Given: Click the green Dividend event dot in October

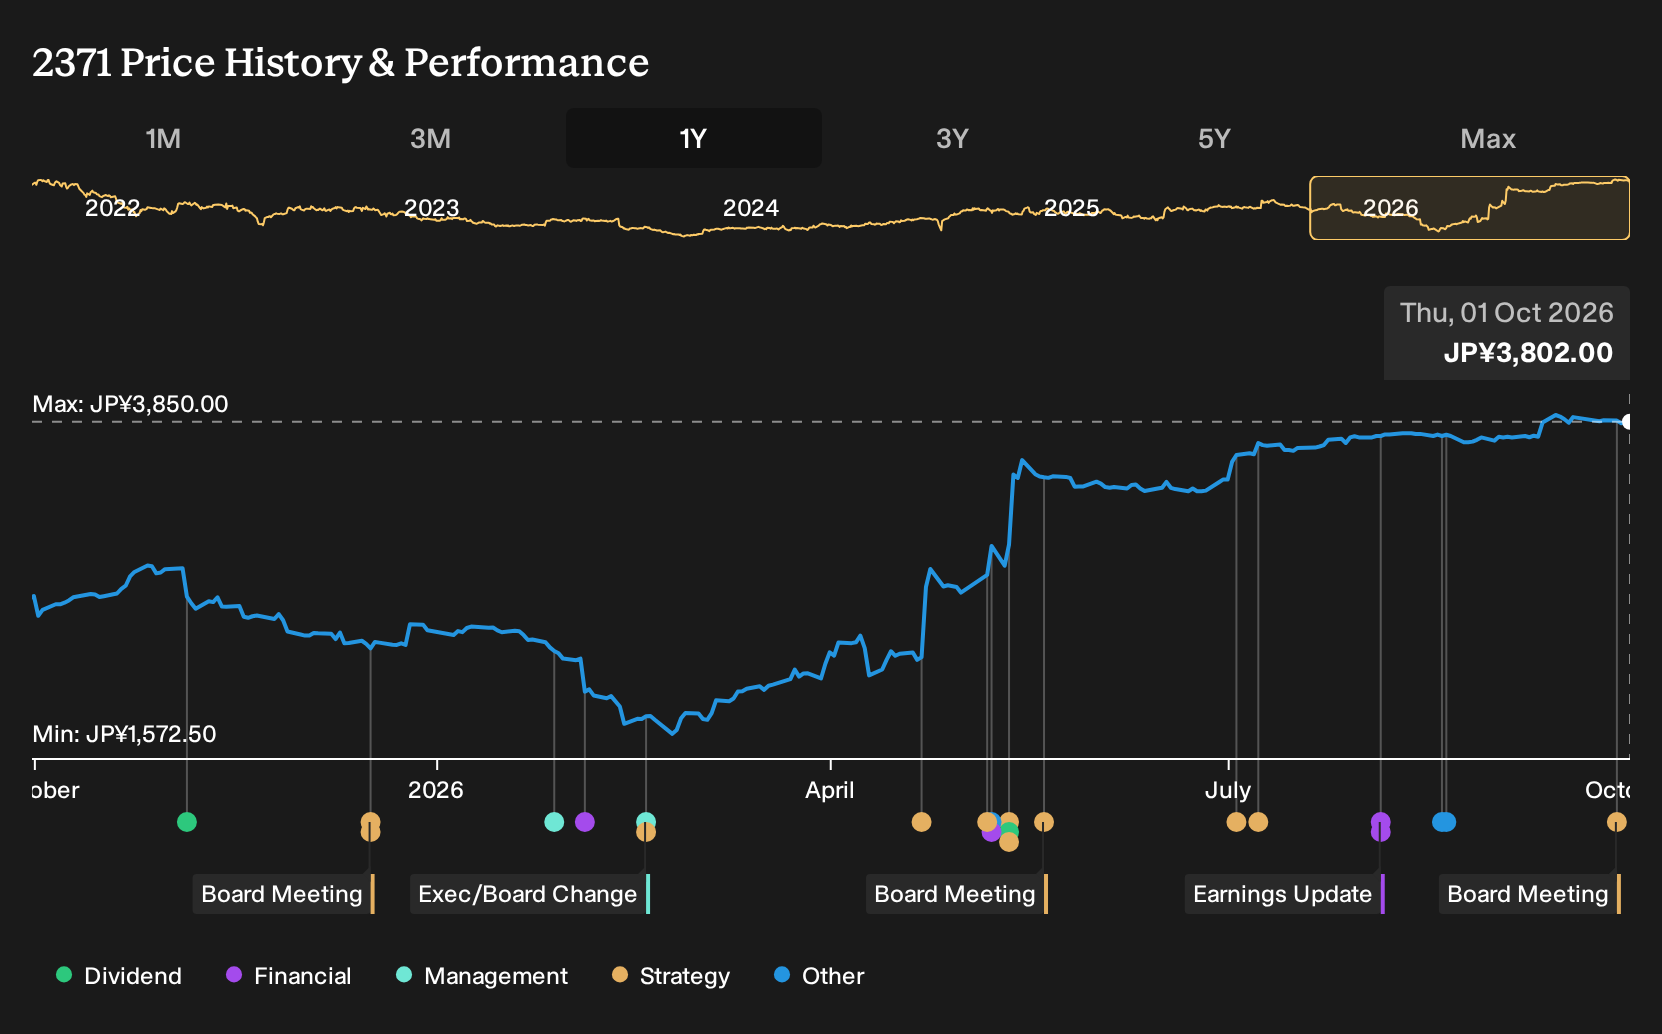Looking at the screenshot, I should coord(187,822).
